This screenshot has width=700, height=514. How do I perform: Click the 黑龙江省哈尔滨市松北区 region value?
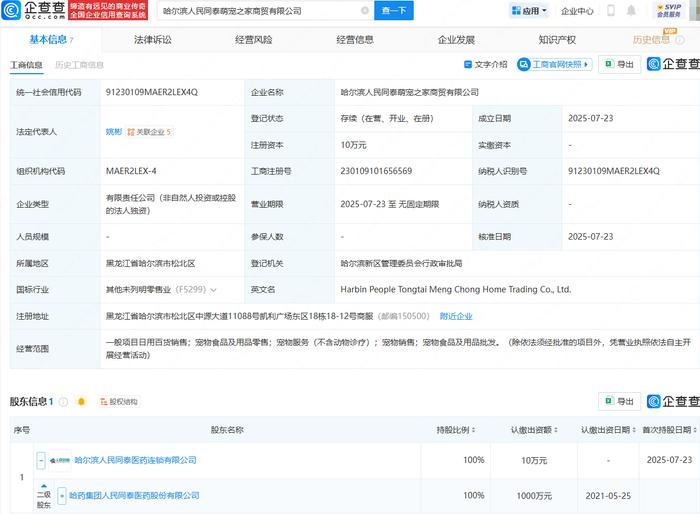click(150, 263)
